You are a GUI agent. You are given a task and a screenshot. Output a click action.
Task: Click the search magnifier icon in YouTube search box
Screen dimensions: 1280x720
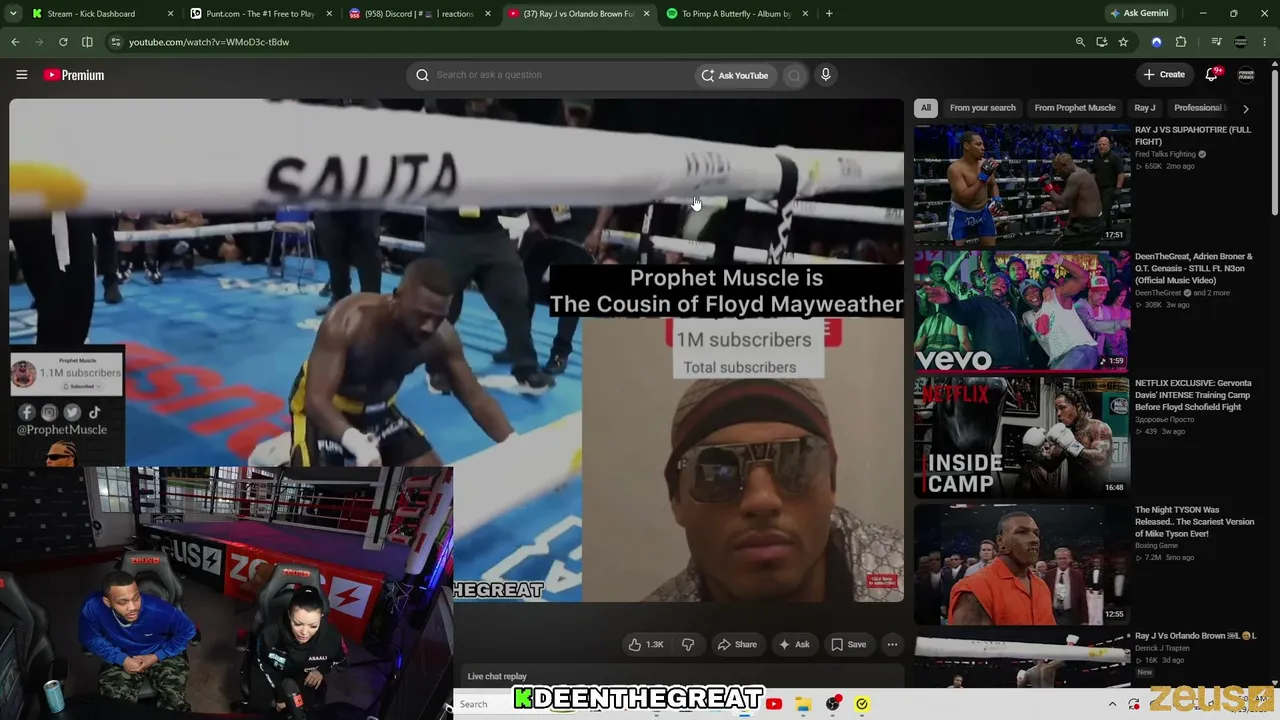[x=422, y=75]
